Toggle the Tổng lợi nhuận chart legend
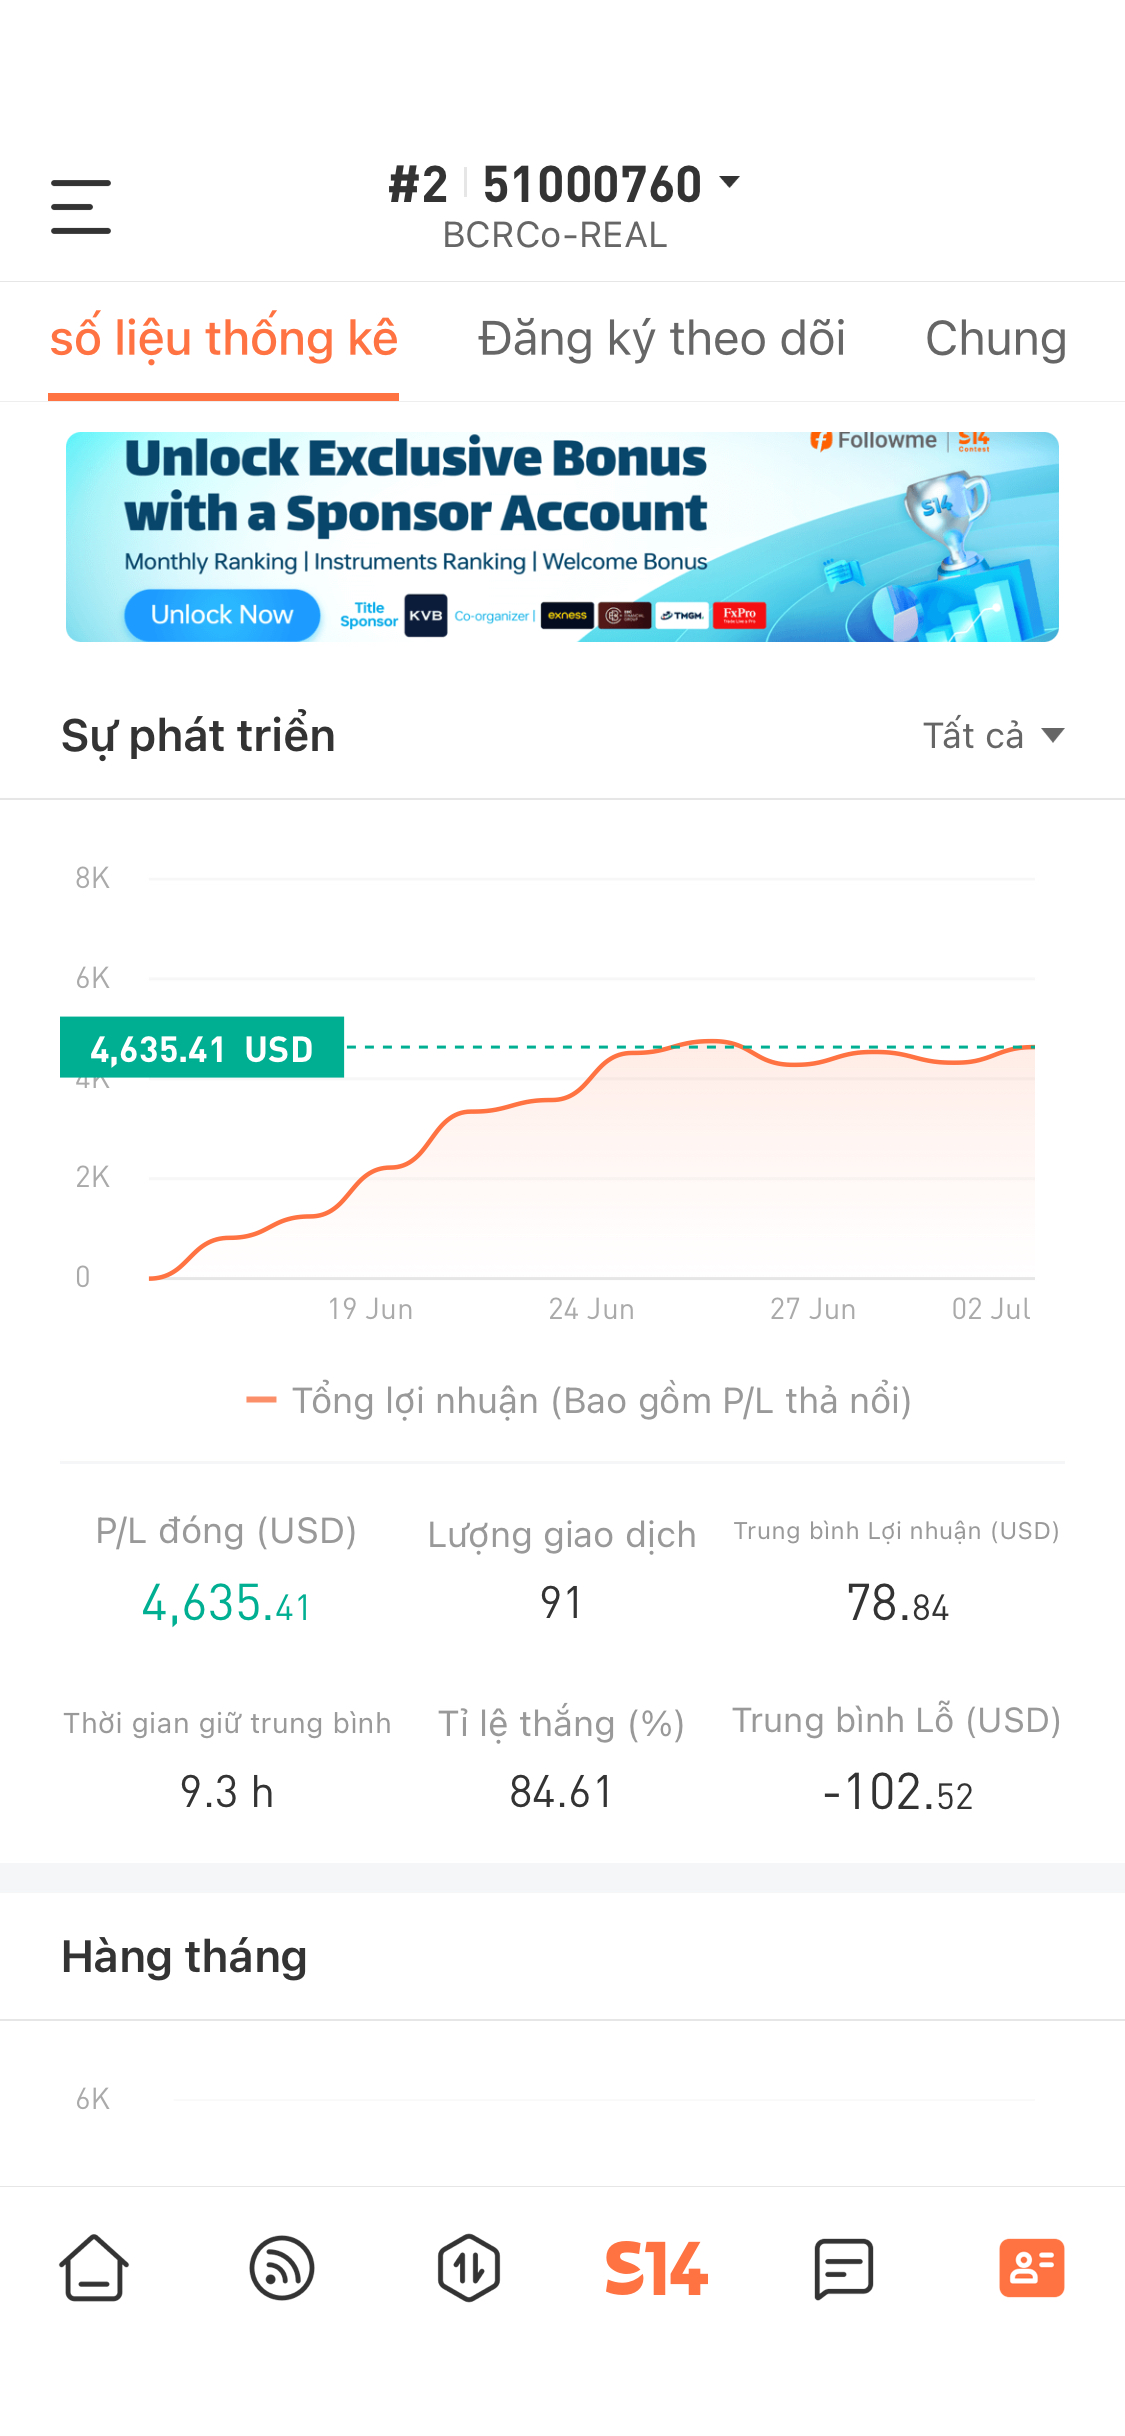The image size is (1125, 2436). click(579, 1400)
